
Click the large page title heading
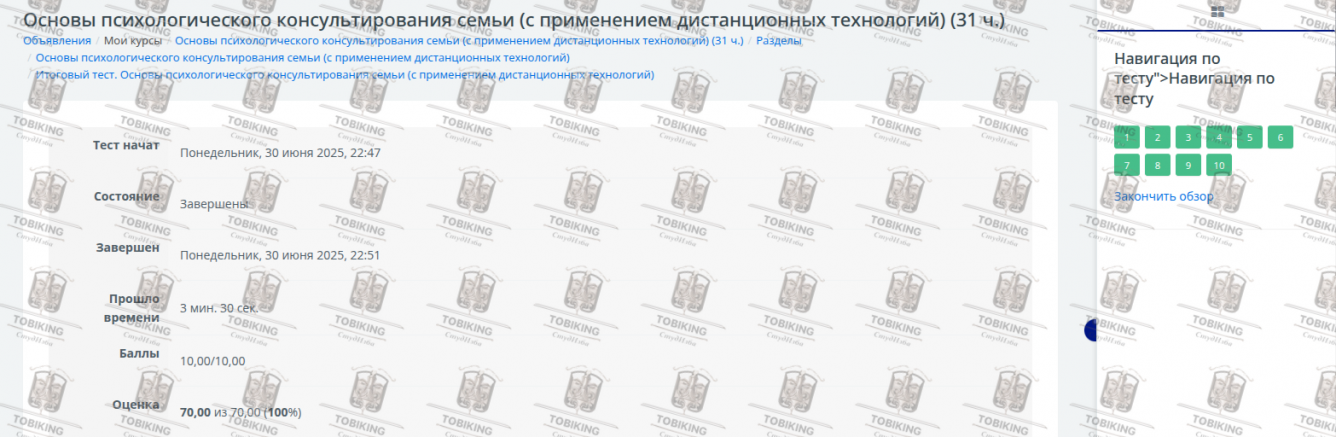514,20
